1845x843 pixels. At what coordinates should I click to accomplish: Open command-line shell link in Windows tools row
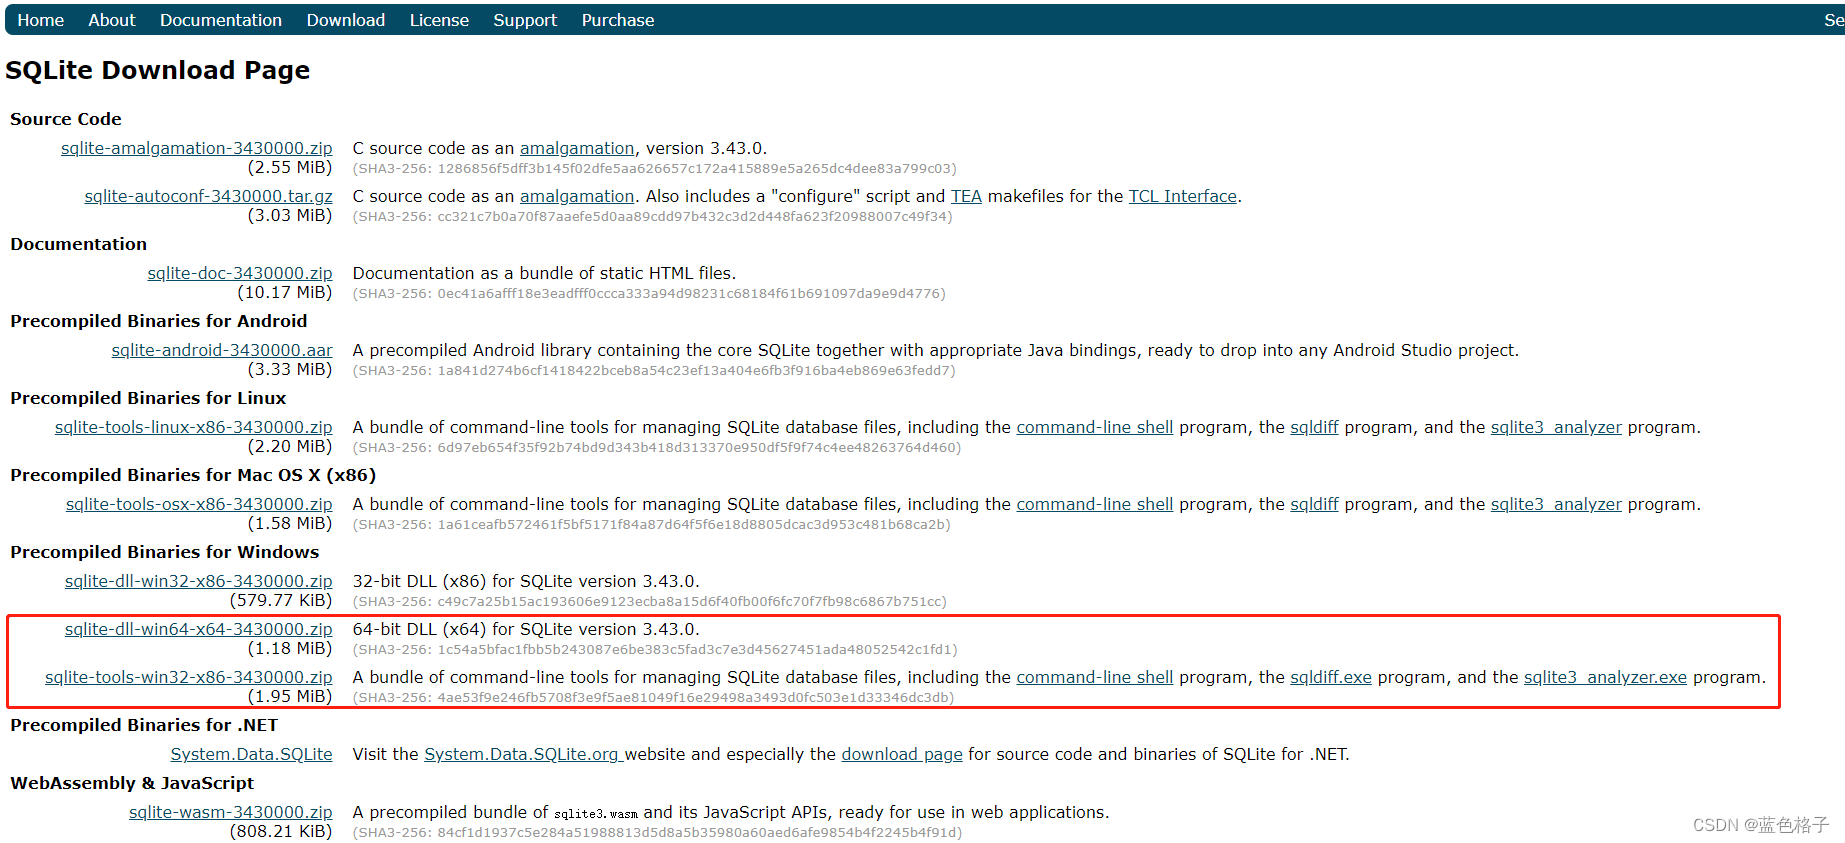click(x=1095, y=677)
